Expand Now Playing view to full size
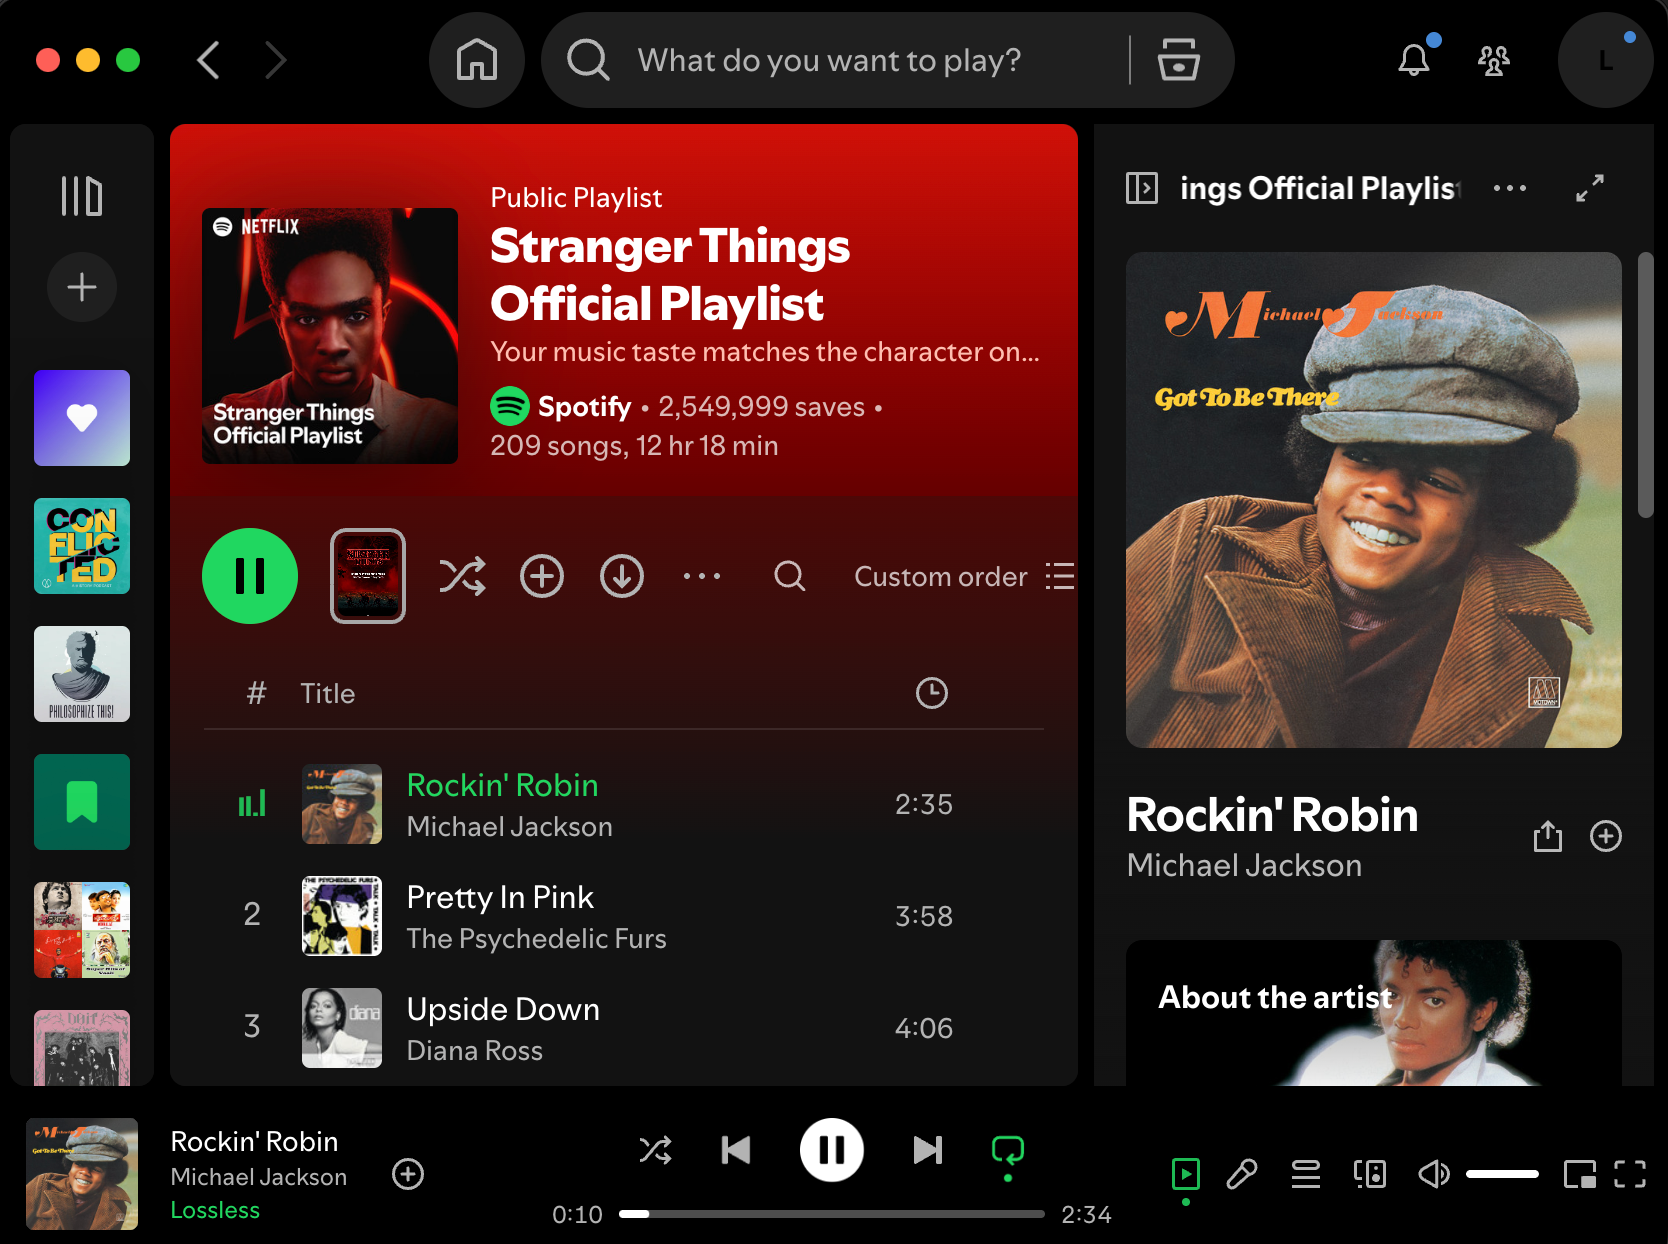This screenshot has width=1668, height=1244. pos(1590,188)
